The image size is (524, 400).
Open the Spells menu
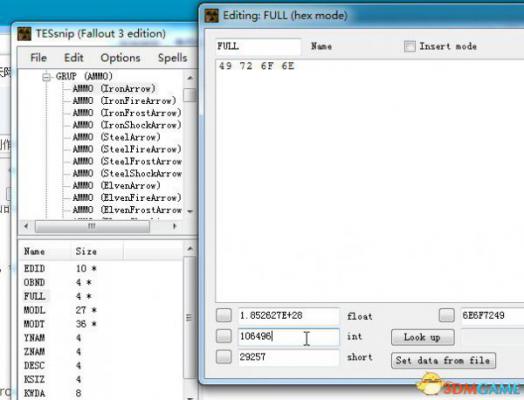[172, 58]
